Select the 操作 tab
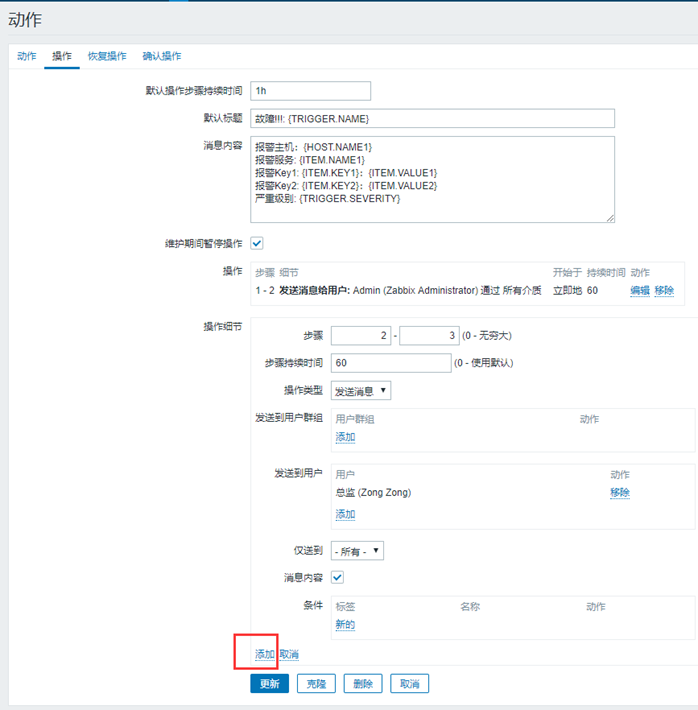This screenshot has height=710, width=698. coord(62,56)
